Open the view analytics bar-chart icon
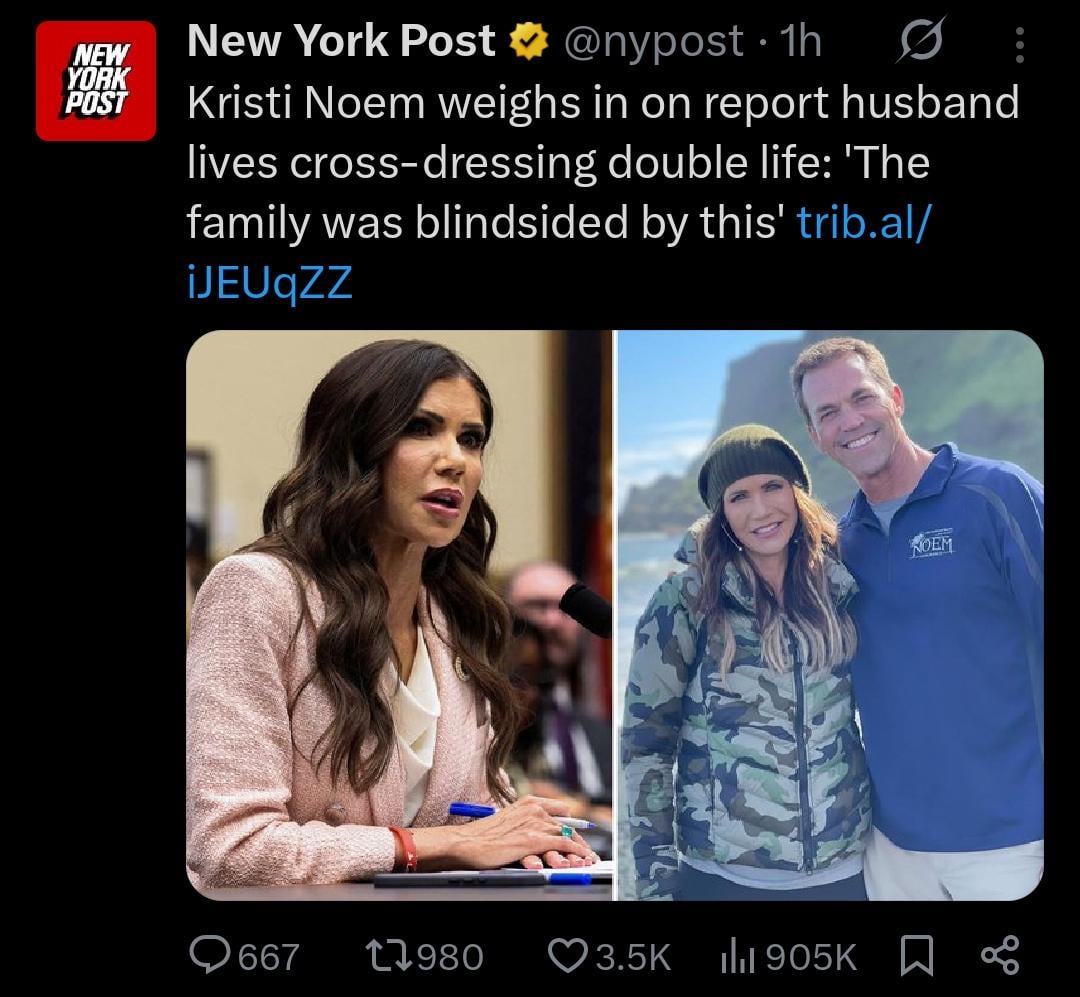Screen dimensions: 1080x997 click(739, 955)
